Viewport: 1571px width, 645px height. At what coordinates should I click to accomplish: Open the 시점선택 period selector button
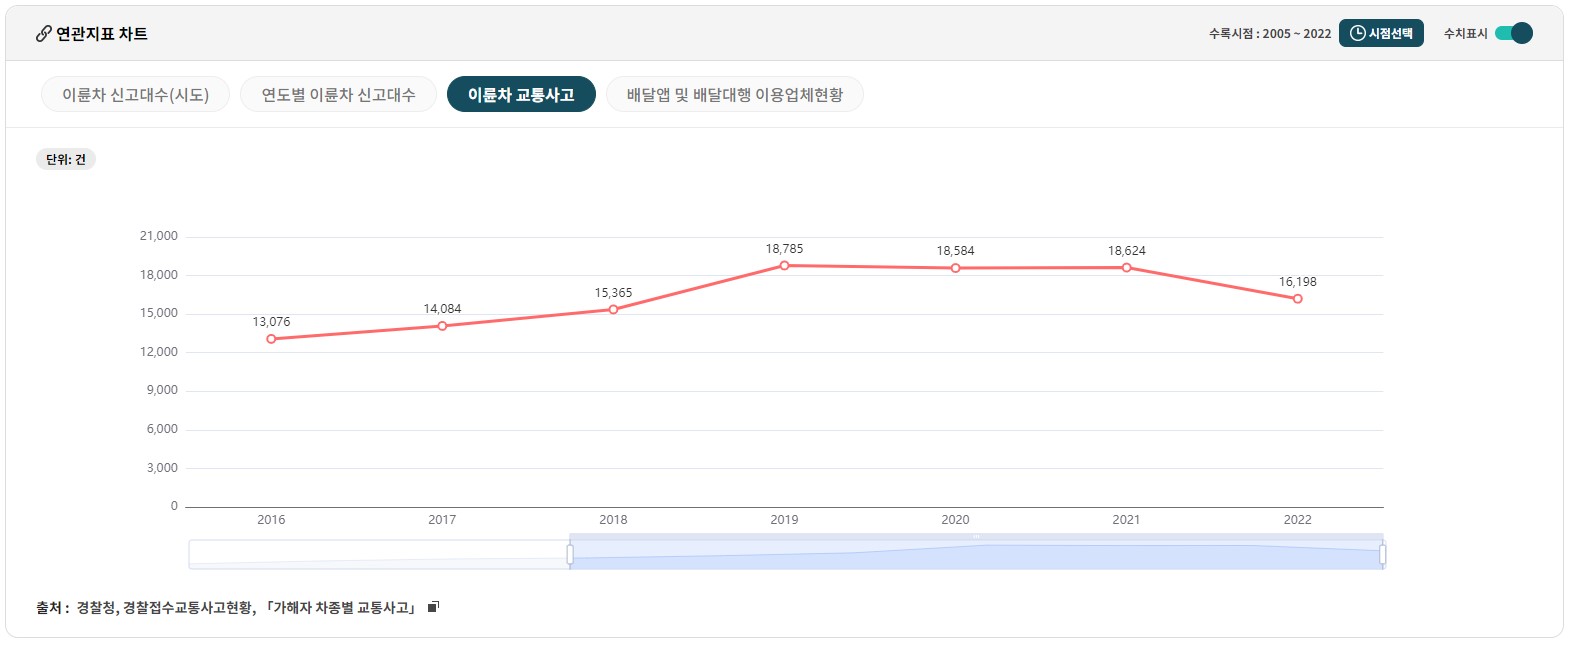(1380, 33)
